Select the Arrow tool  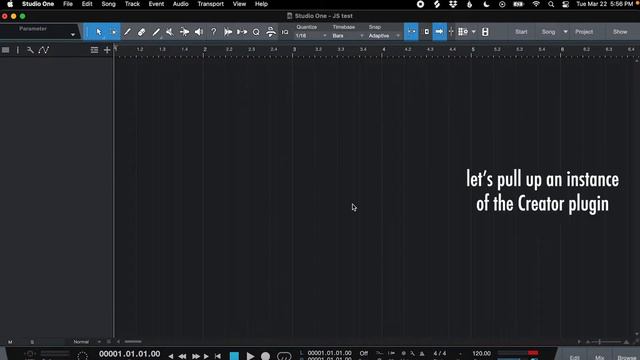[x=98, y=32]
